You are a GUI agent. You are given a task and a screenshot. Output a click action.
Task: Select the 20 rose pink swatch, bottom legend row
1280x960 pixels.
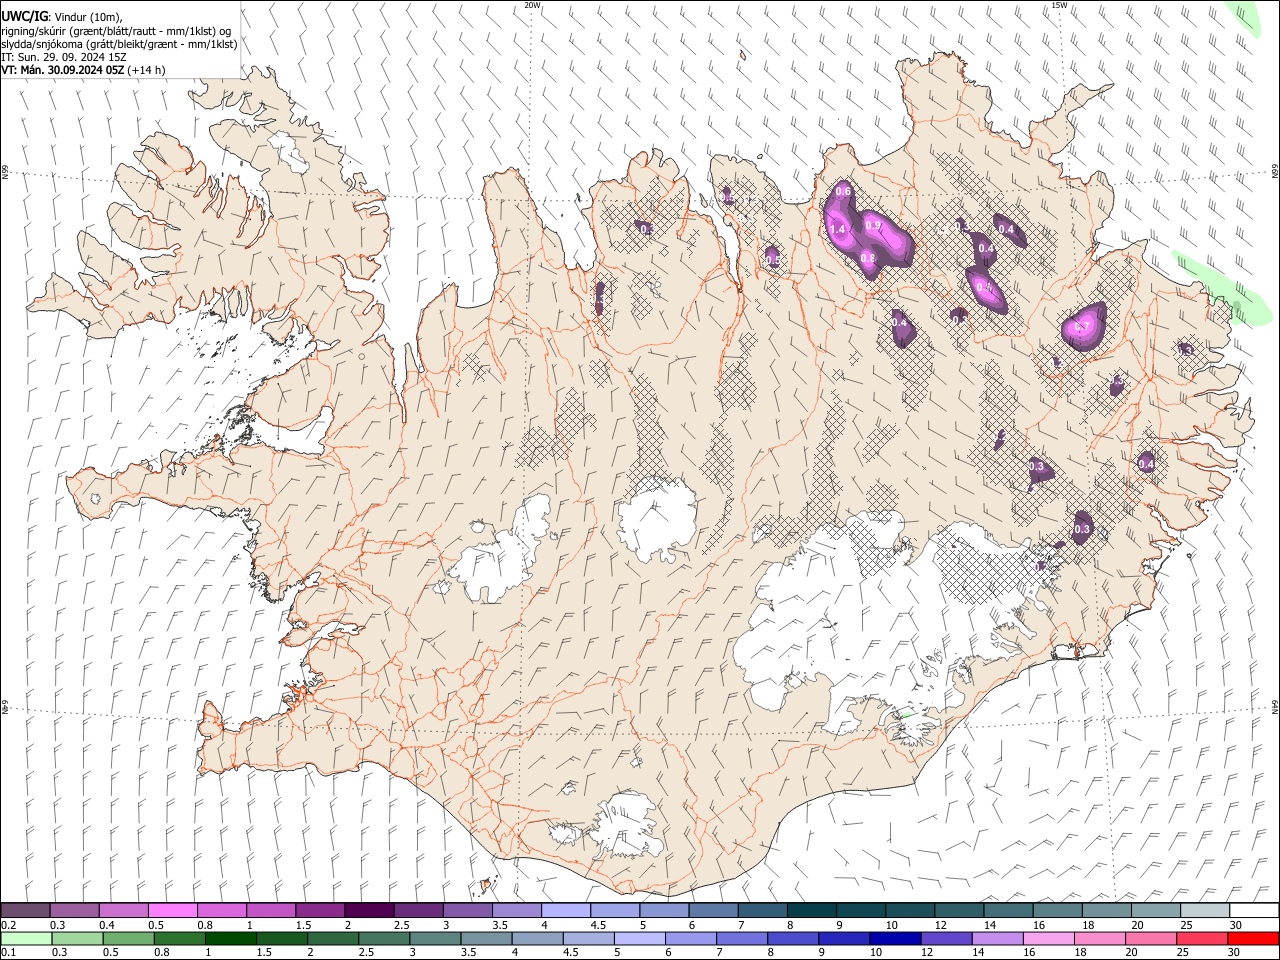pyautogui.click(x=1151, y=938)
